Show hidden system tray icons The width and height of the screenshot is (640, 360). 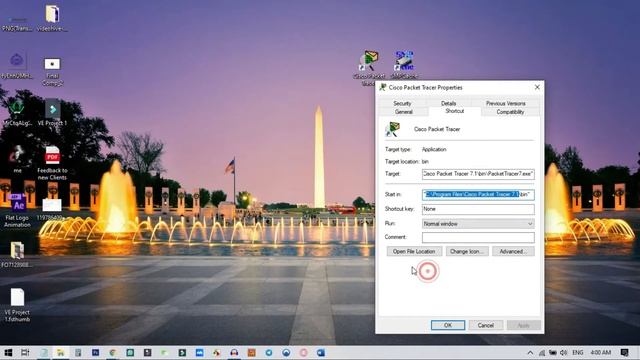530,353
